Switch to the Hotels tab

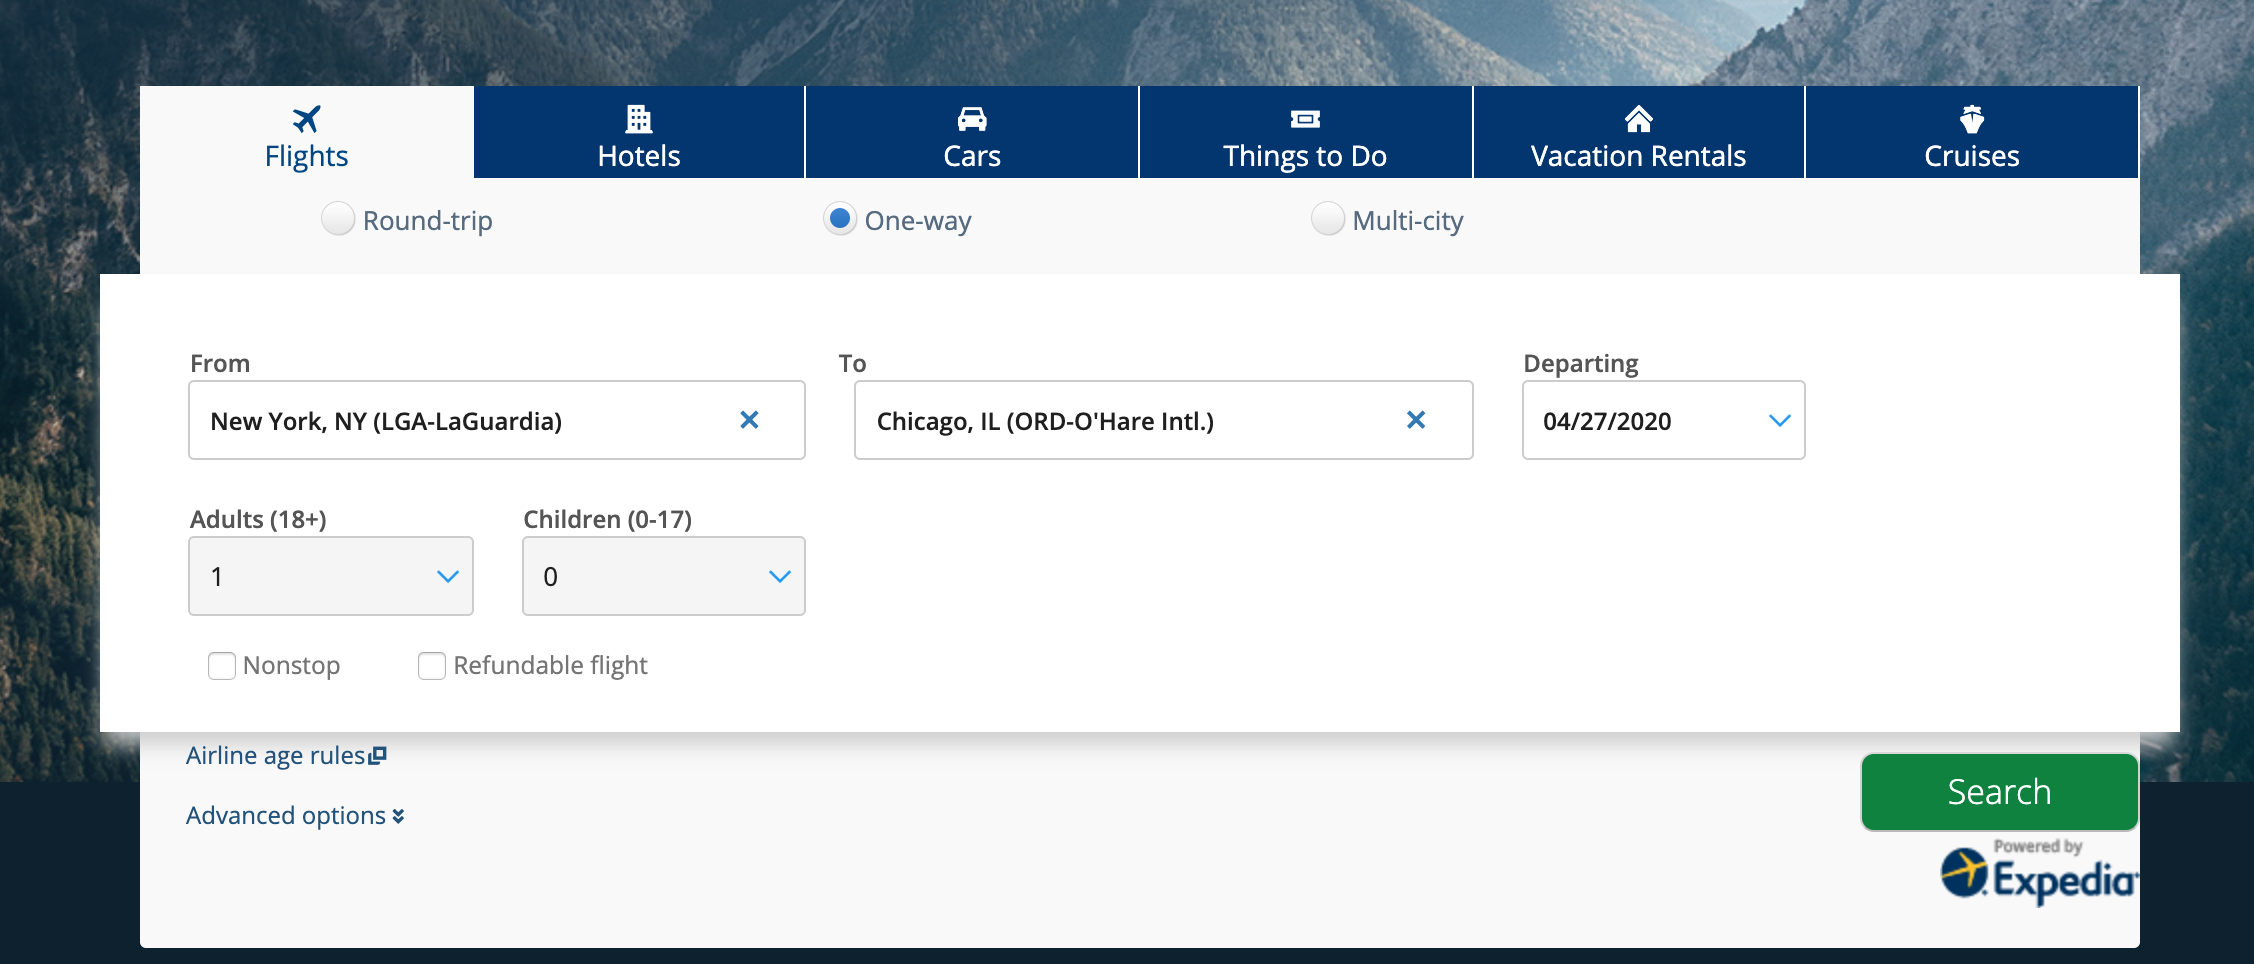coord(639,132)
